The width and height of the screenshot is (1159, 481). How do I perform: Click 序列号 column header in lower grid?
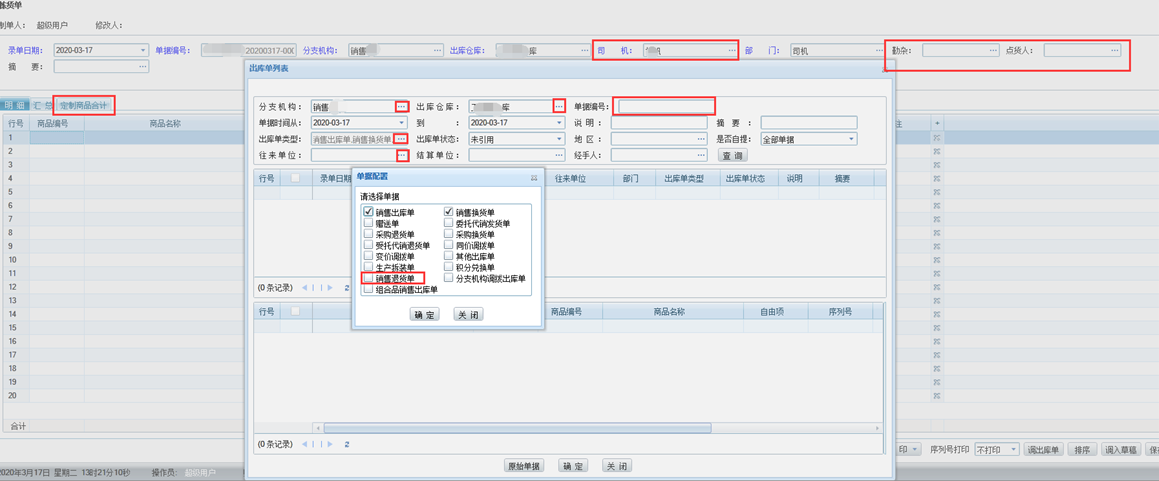841,312
